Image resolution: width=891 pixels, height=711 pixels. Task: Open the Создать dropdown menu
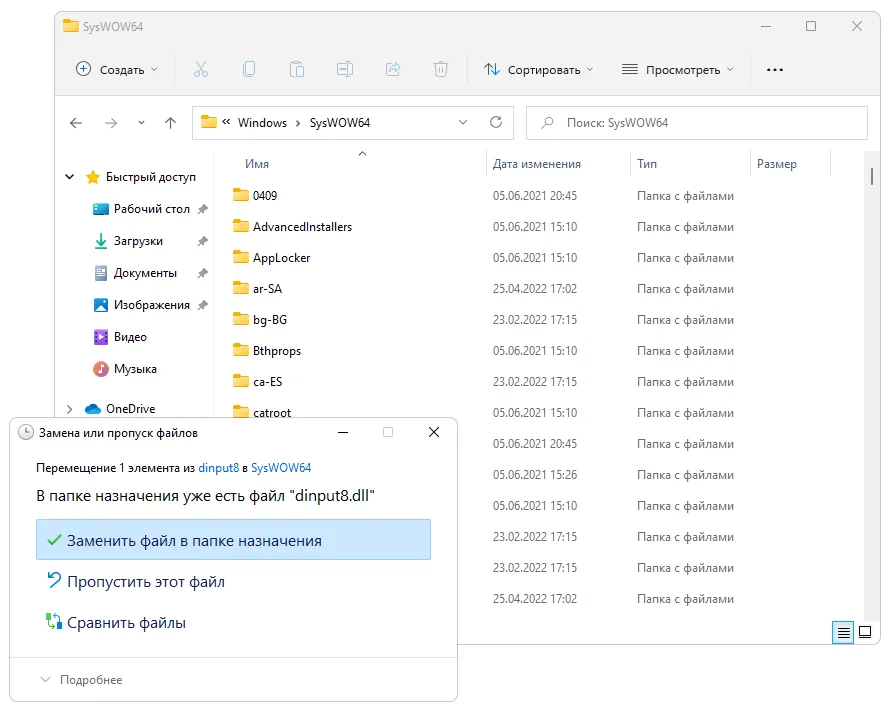pos(117,70)
